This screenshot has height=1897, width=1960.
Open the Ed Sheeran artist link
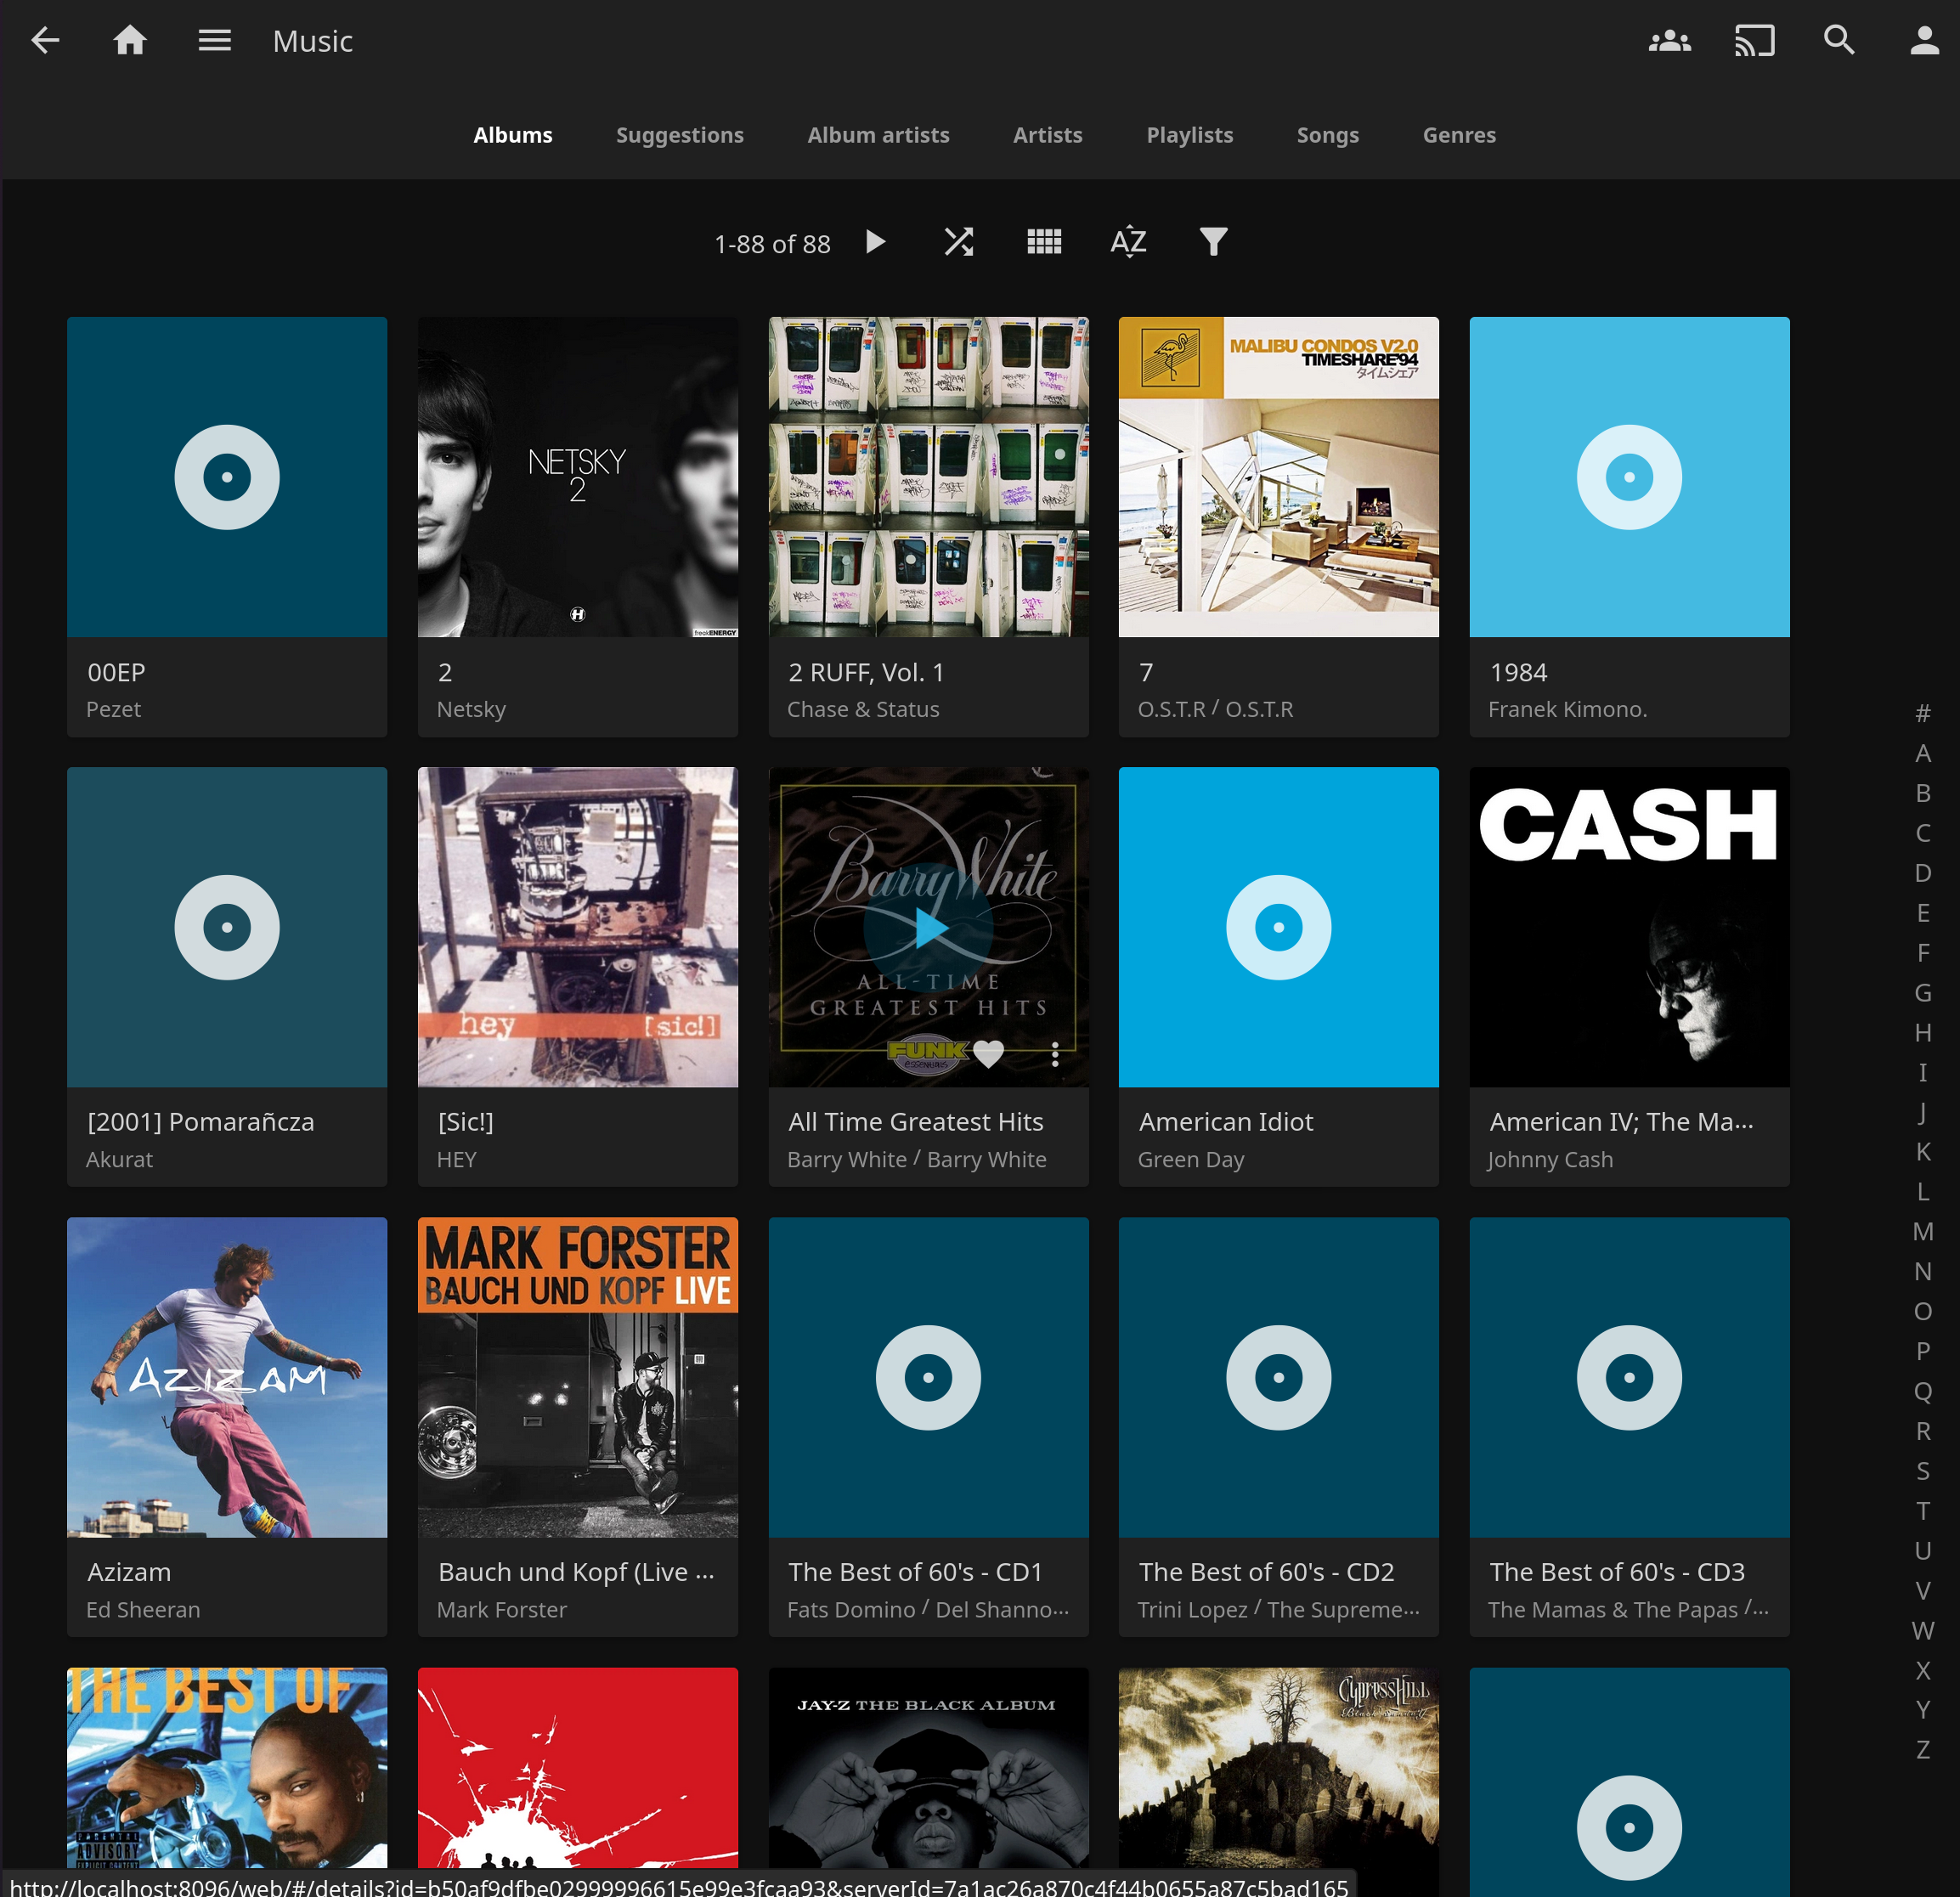click(143, 1609)
